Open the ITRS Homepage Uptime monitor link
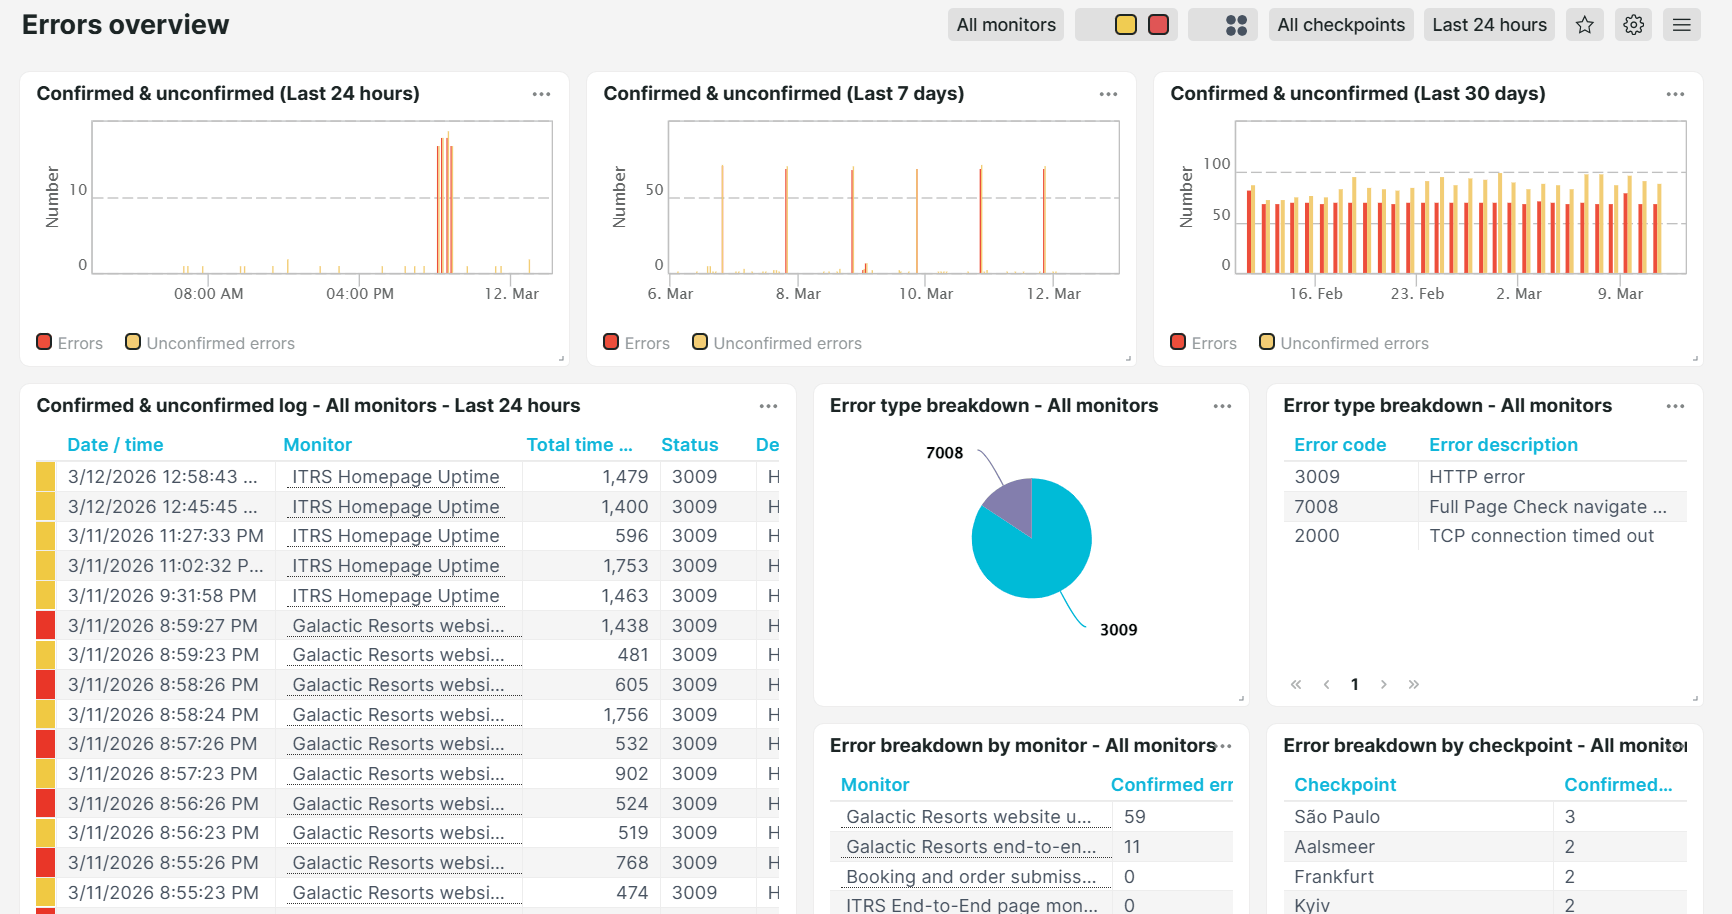This screenshot has width=1732, height=914. click(395, 476)
